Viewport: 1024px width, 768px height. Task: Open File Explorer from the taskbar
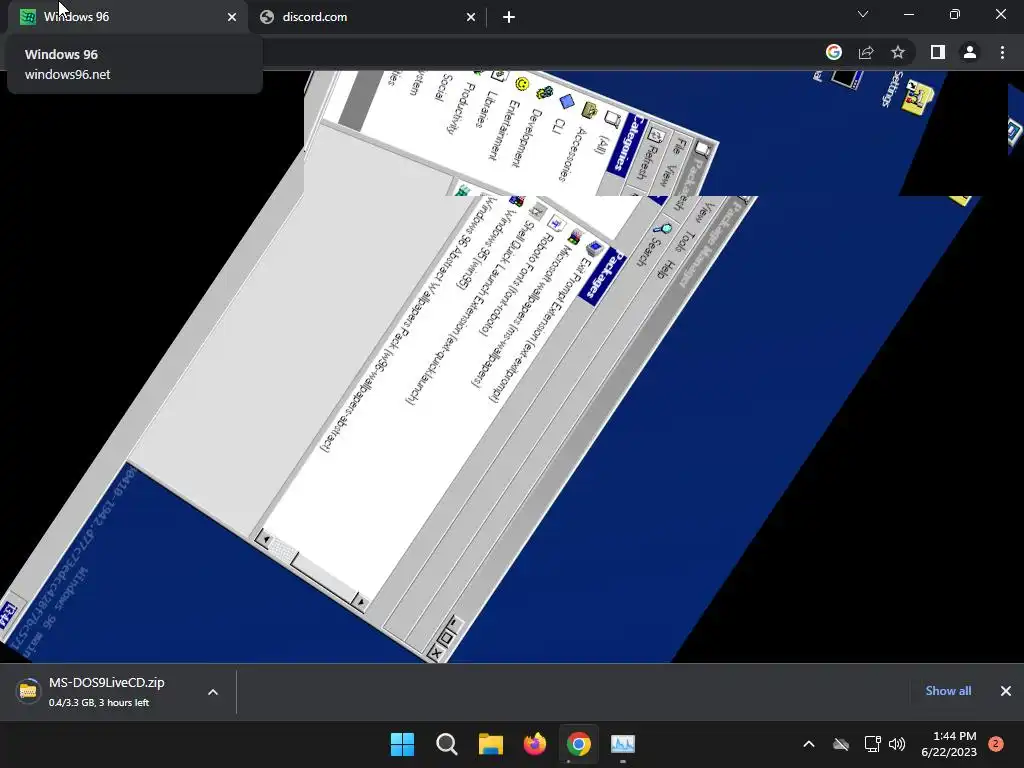(x=490, y=744)
